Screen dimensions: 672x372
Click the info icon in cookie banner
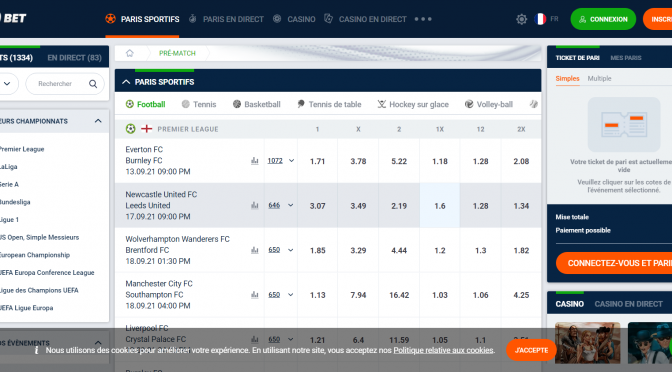coord(36,350)
